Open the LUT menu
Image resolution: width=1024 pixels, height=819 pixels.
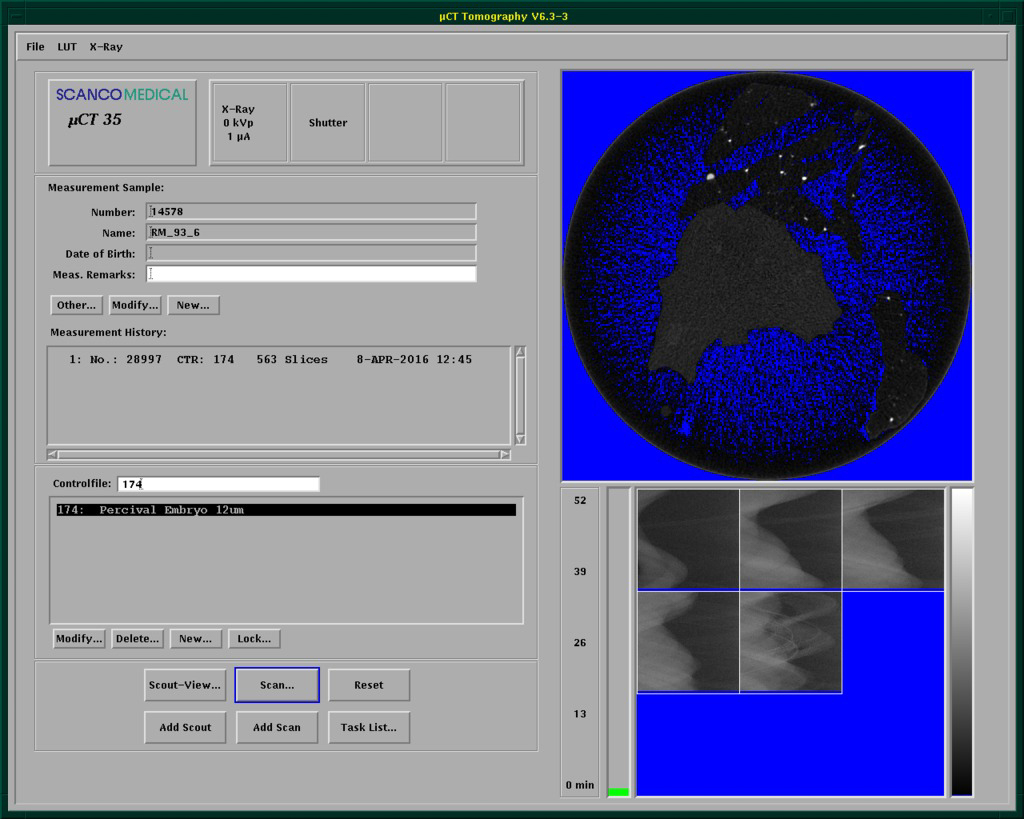(67, 47)
